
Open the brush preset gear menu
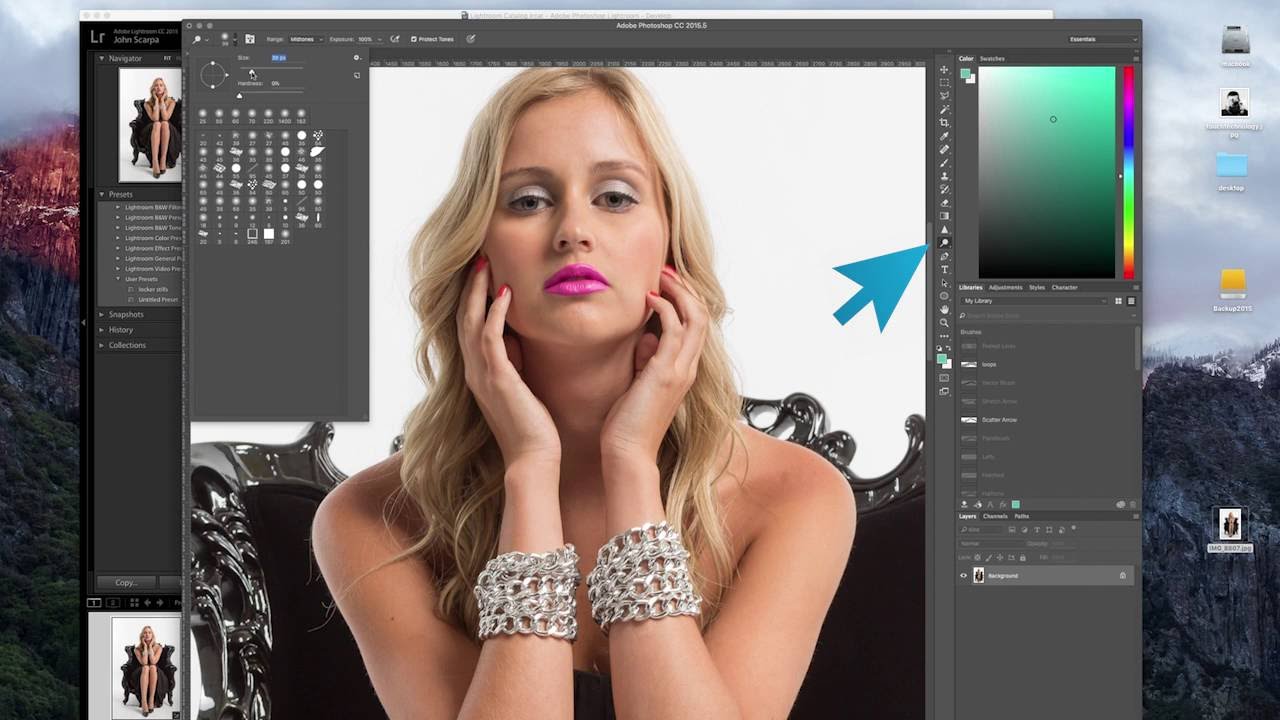(x=357, y=58)
